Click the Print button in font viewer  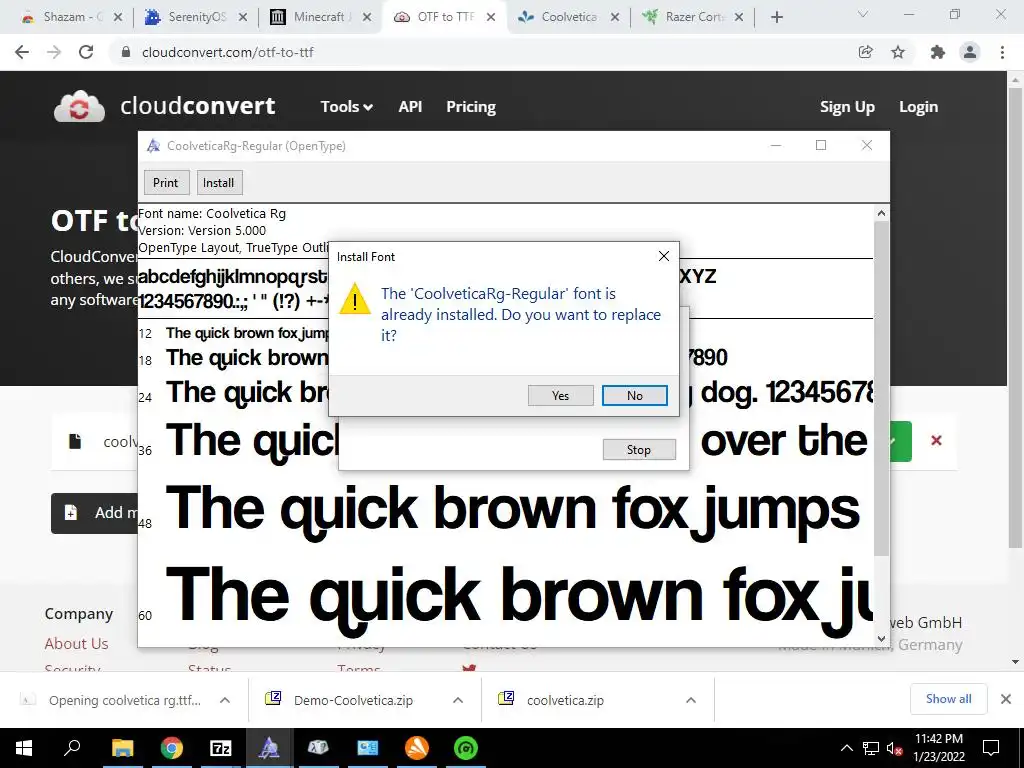tap(166, 182)
